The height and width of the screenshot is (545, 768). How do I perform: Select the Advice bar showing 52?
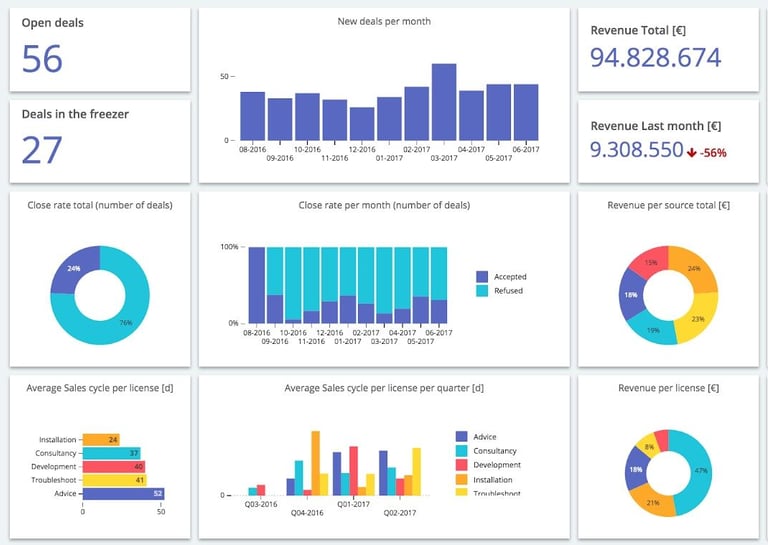point(123,494)
